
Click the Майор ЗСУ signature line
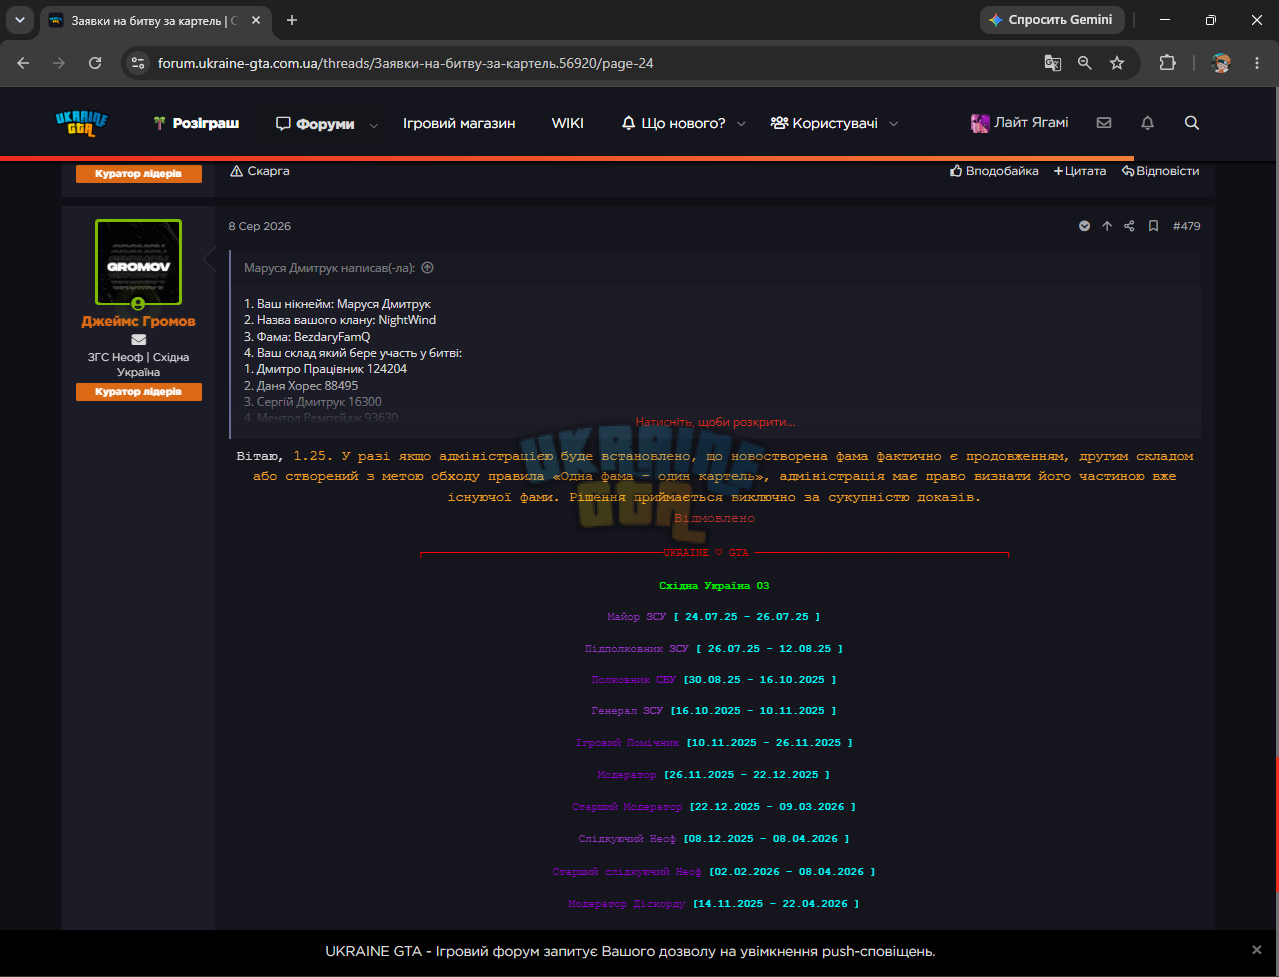pos(714,617)
